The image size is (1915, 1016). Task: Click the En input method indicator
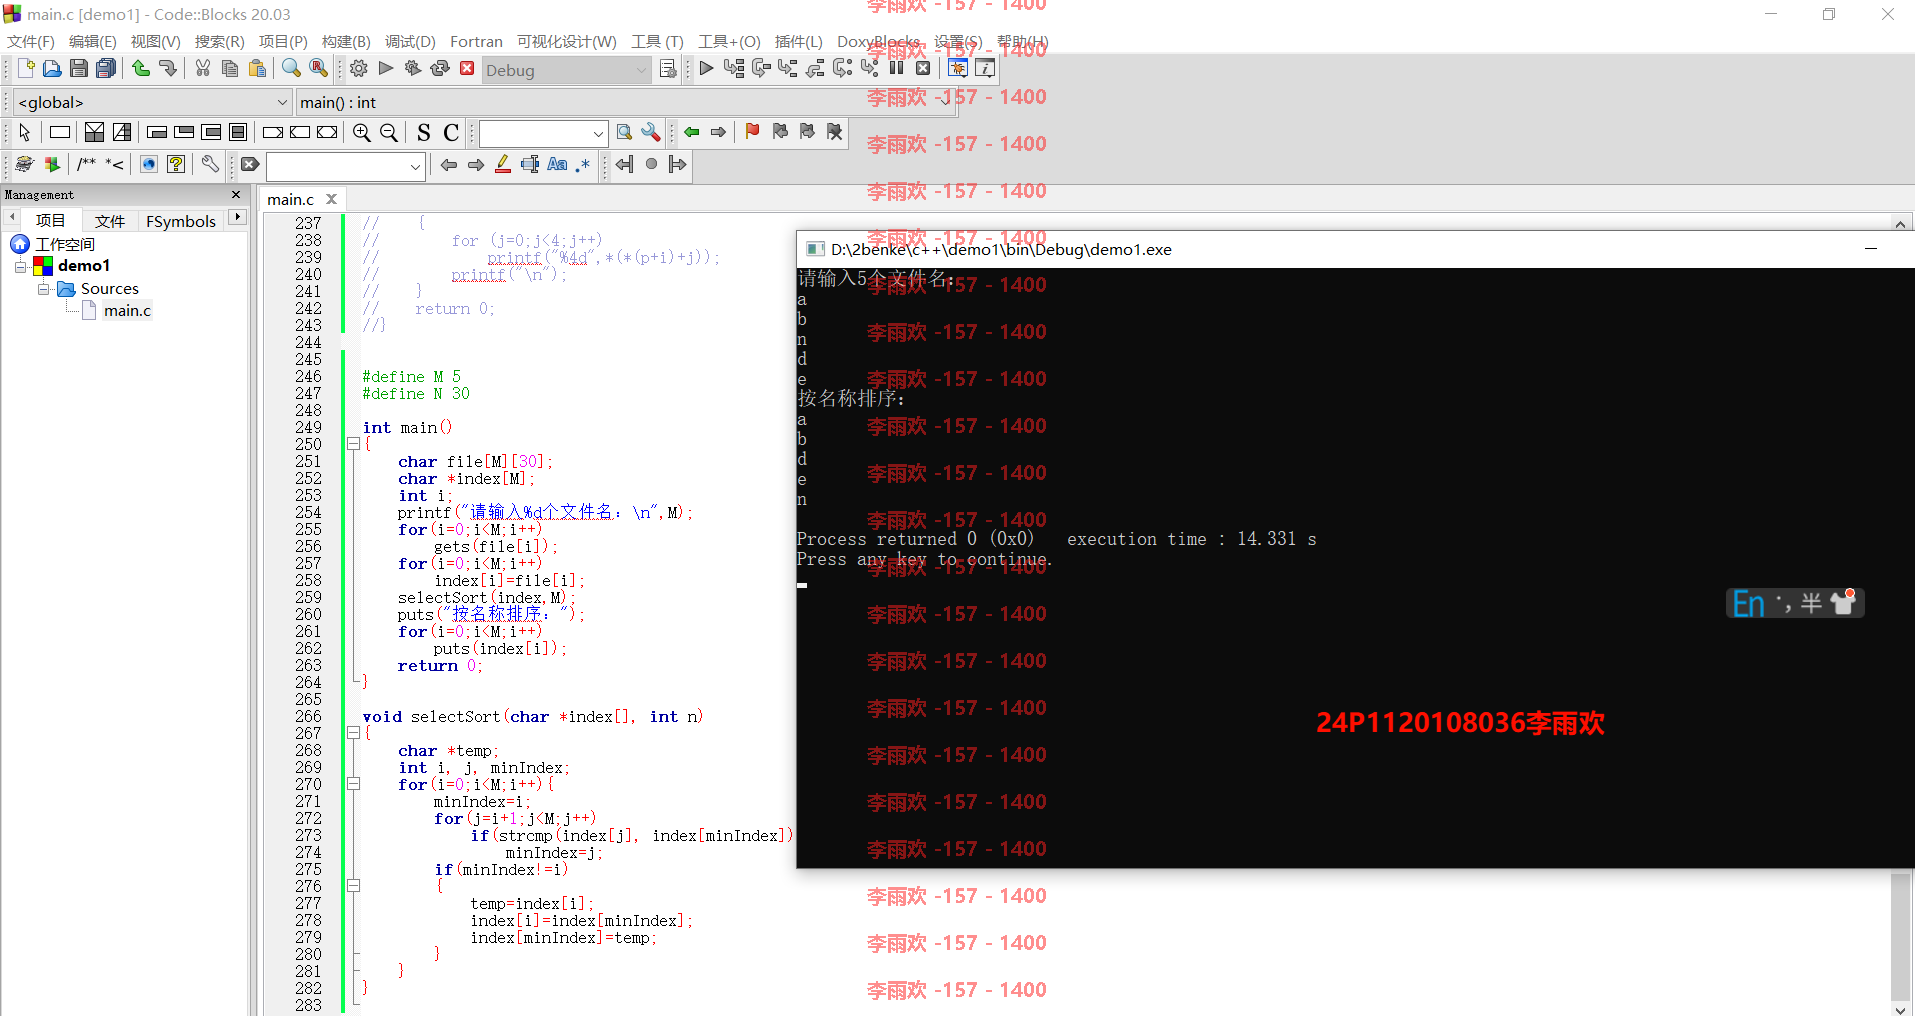pos(1748,604)
